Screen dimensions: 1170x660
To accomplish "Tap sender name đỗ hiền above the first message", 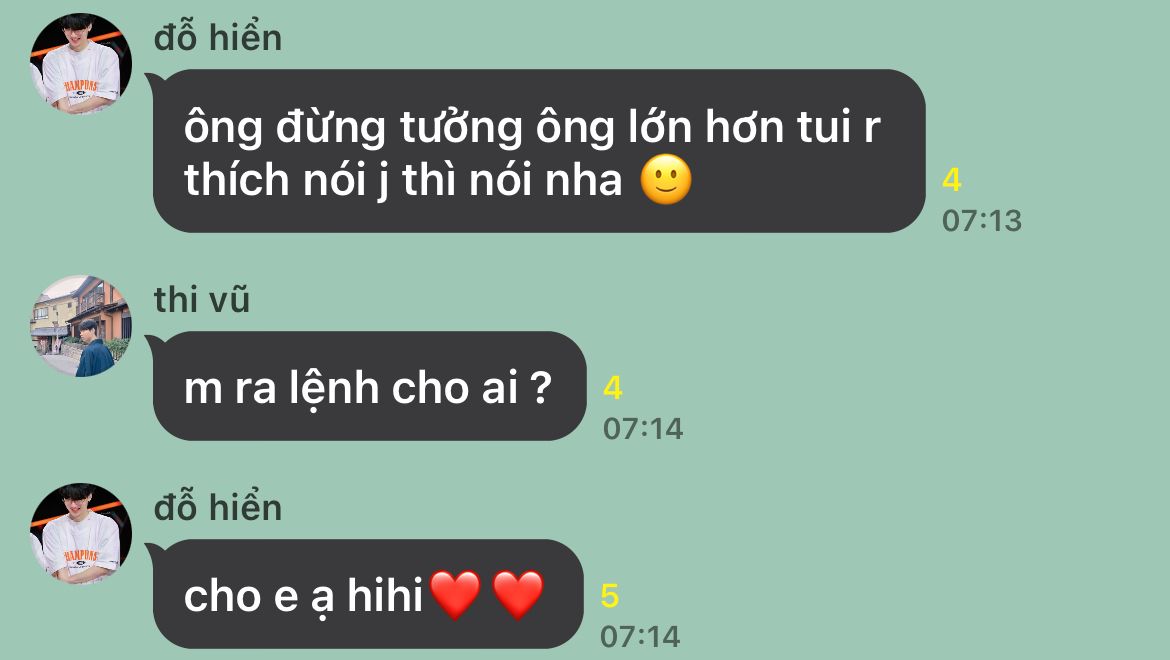I will (x=218, y=37).
